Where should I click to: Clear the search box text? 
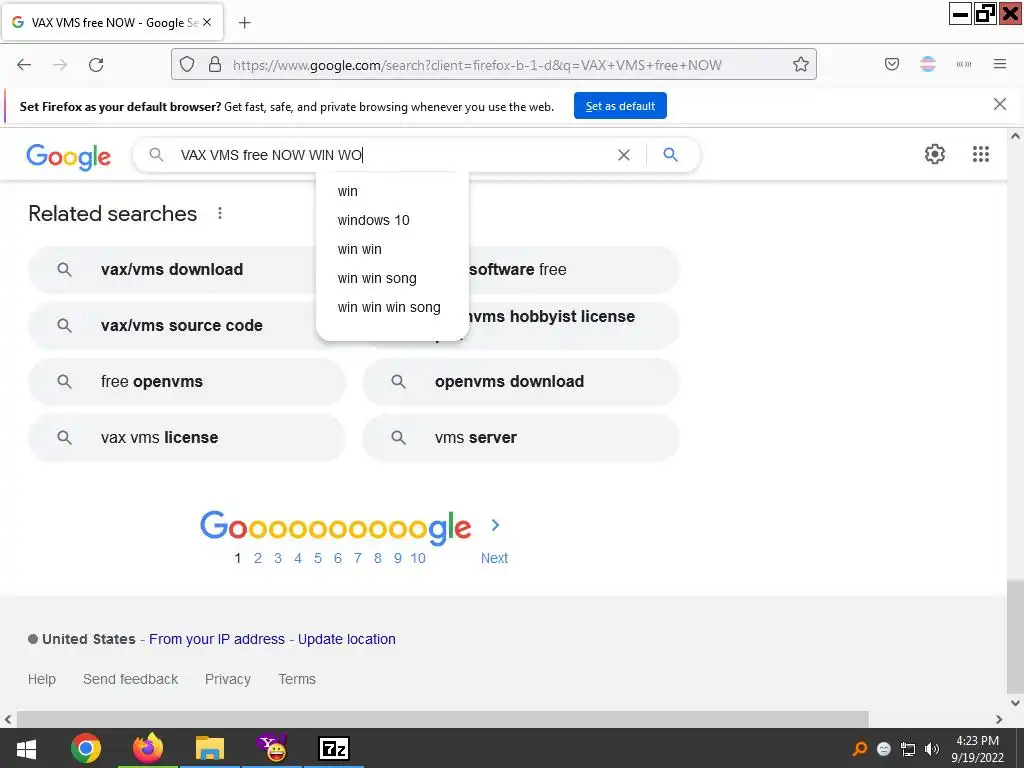pos(624,155)
